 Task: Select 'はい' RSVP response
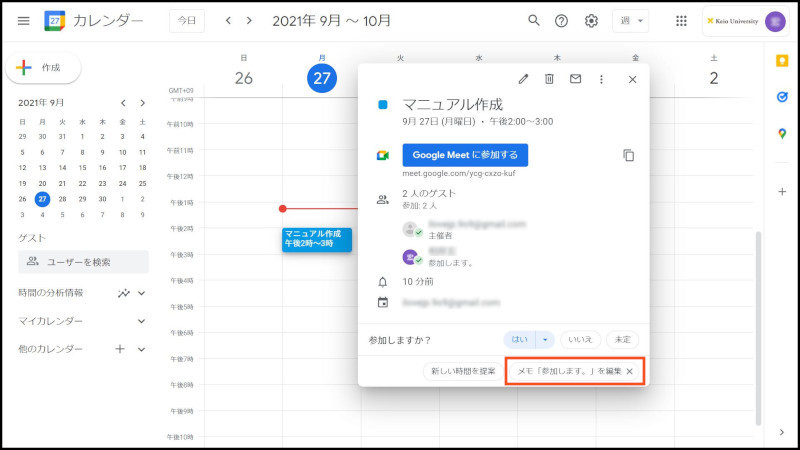pos(519,339)
